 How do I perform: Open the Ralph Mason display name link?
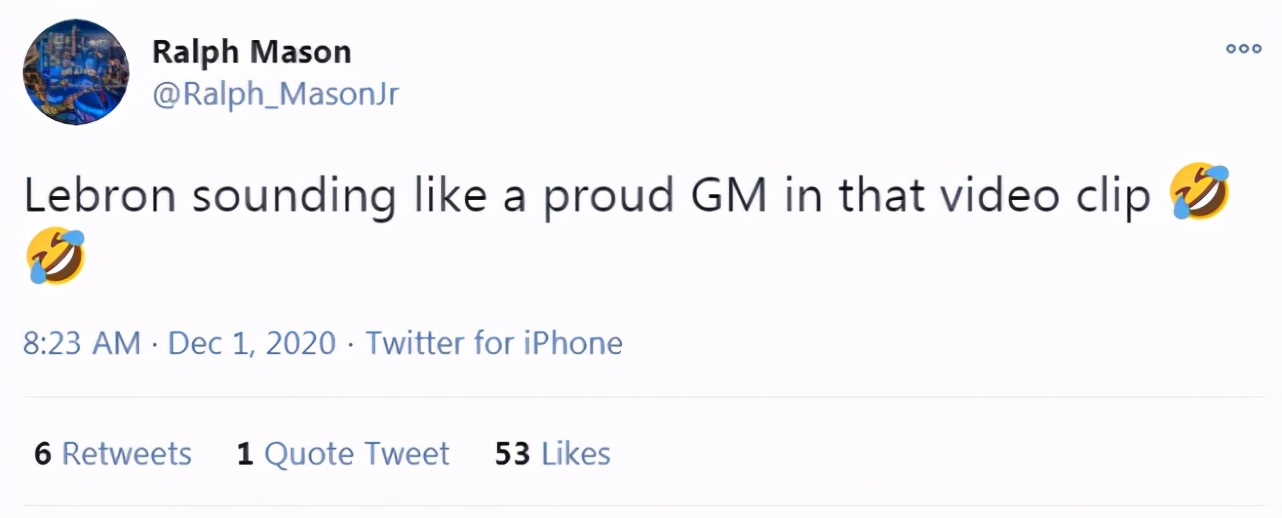tap(251, 51)
